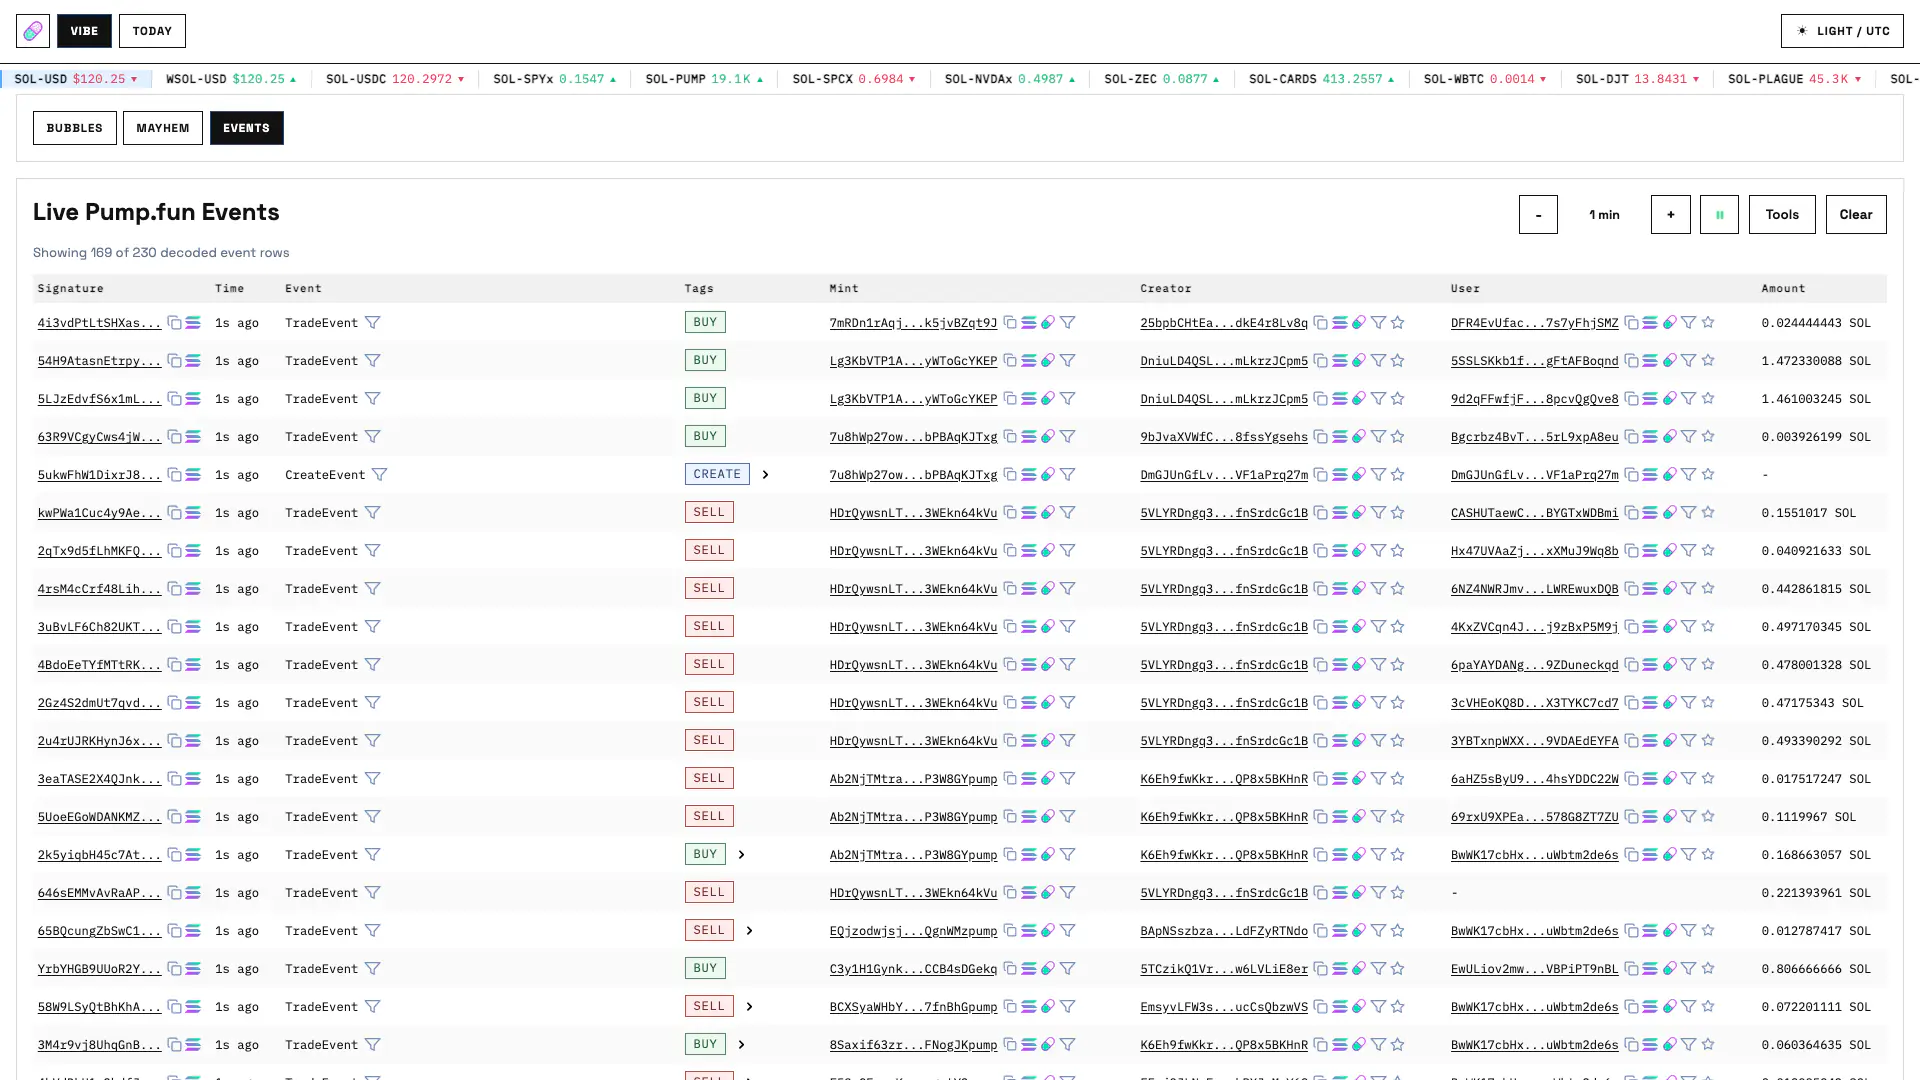Star creator 25bpbCHtEa...dkE4r8Lv8q
This screenshot has width=1920, height=1080.
click(1398, 323)
